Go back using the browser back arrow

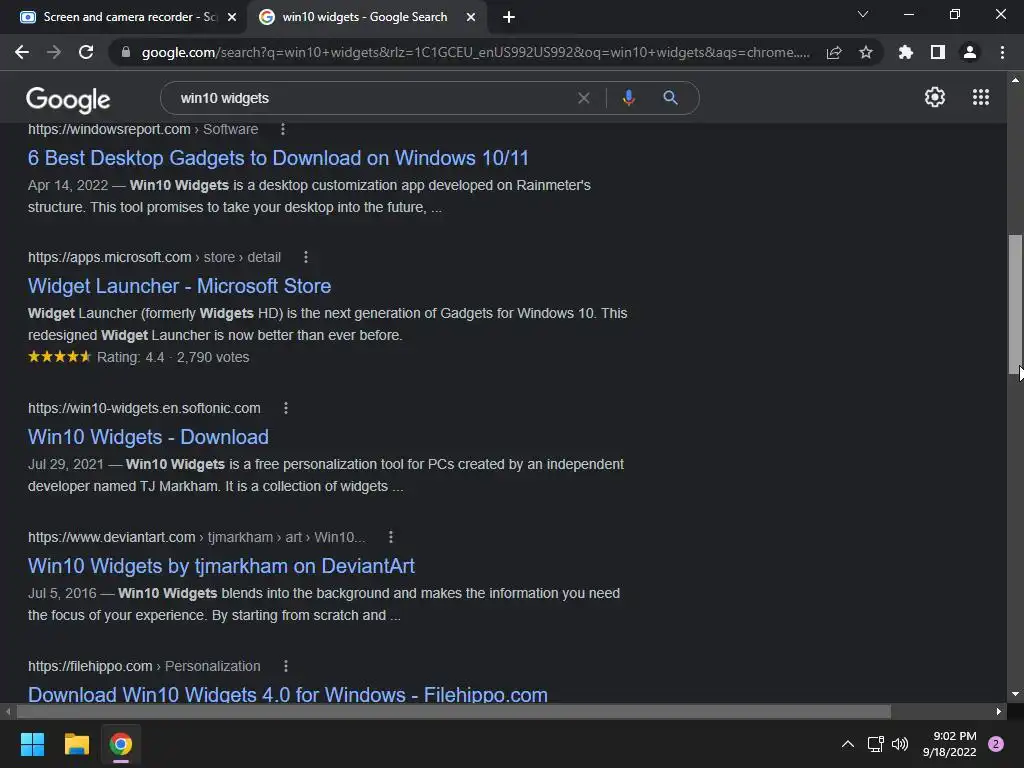click(22, 52)
